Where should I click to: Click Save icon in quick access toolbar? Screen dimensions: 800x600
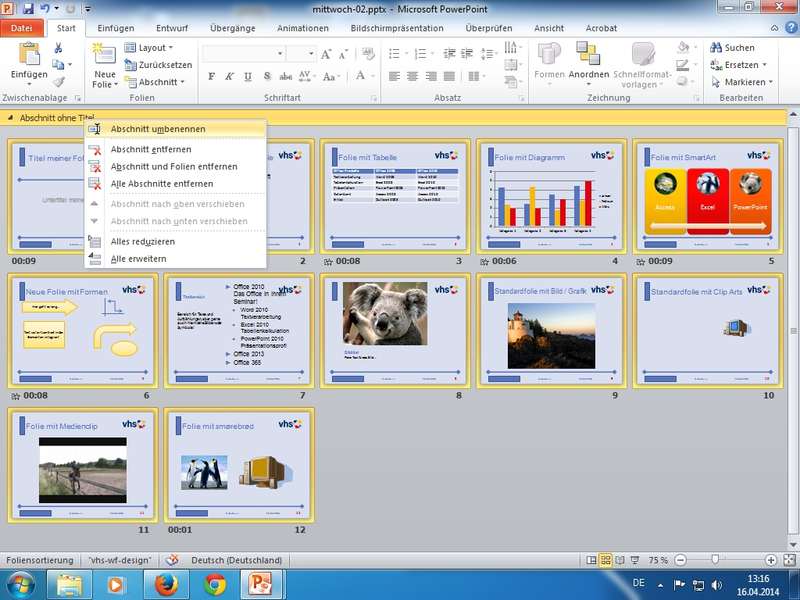[x=28, y=8]
